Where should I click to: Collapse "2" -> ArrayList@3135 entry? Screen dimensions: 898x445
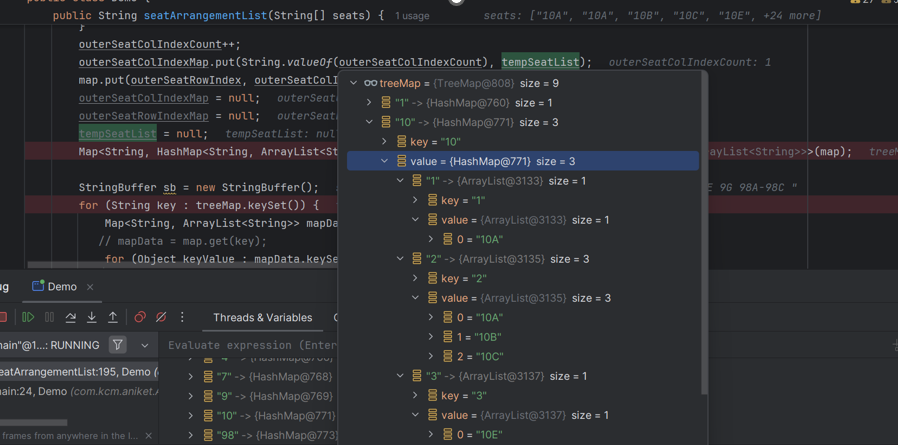(x=400, y=259)
